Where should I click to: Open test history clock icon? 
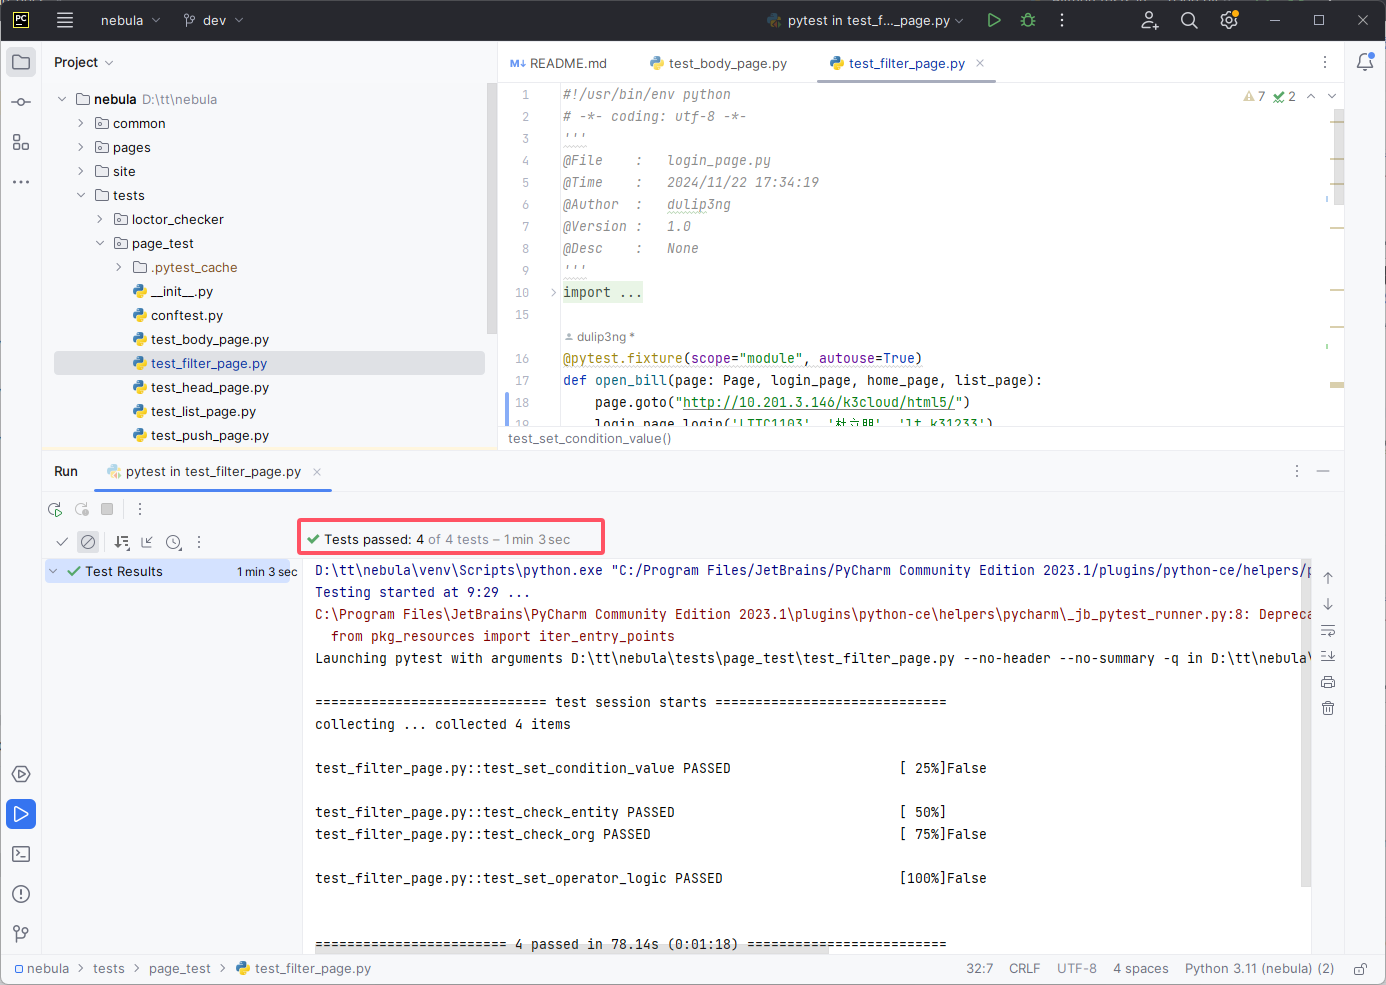(174, 542)
